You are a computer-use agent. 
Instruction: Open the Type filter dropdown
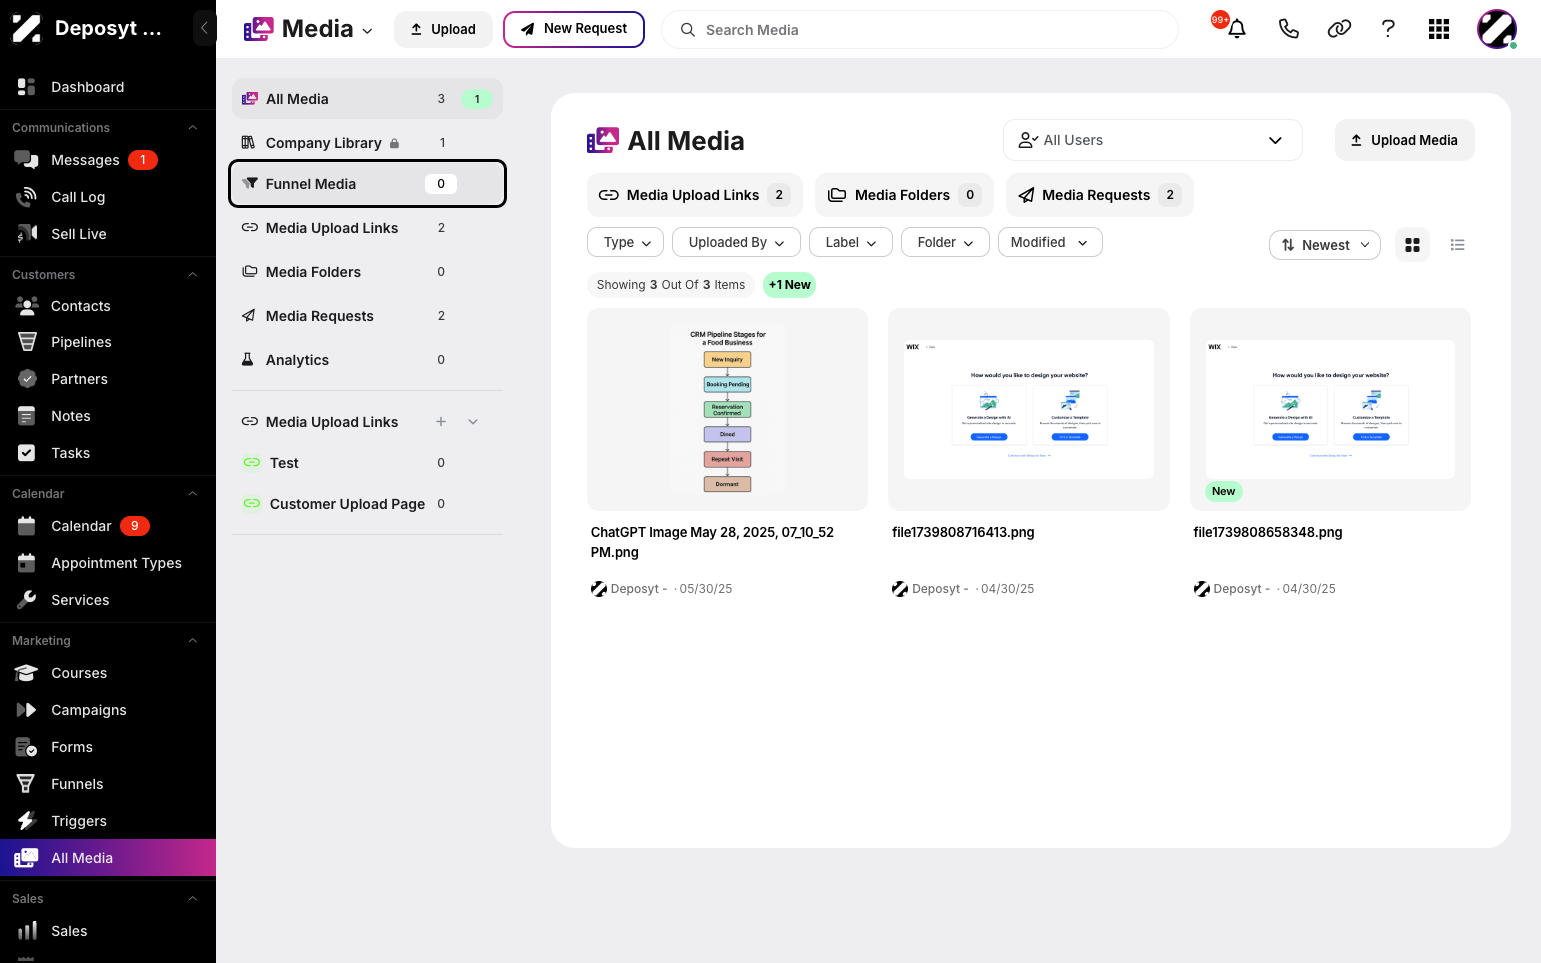click(625, 243)
